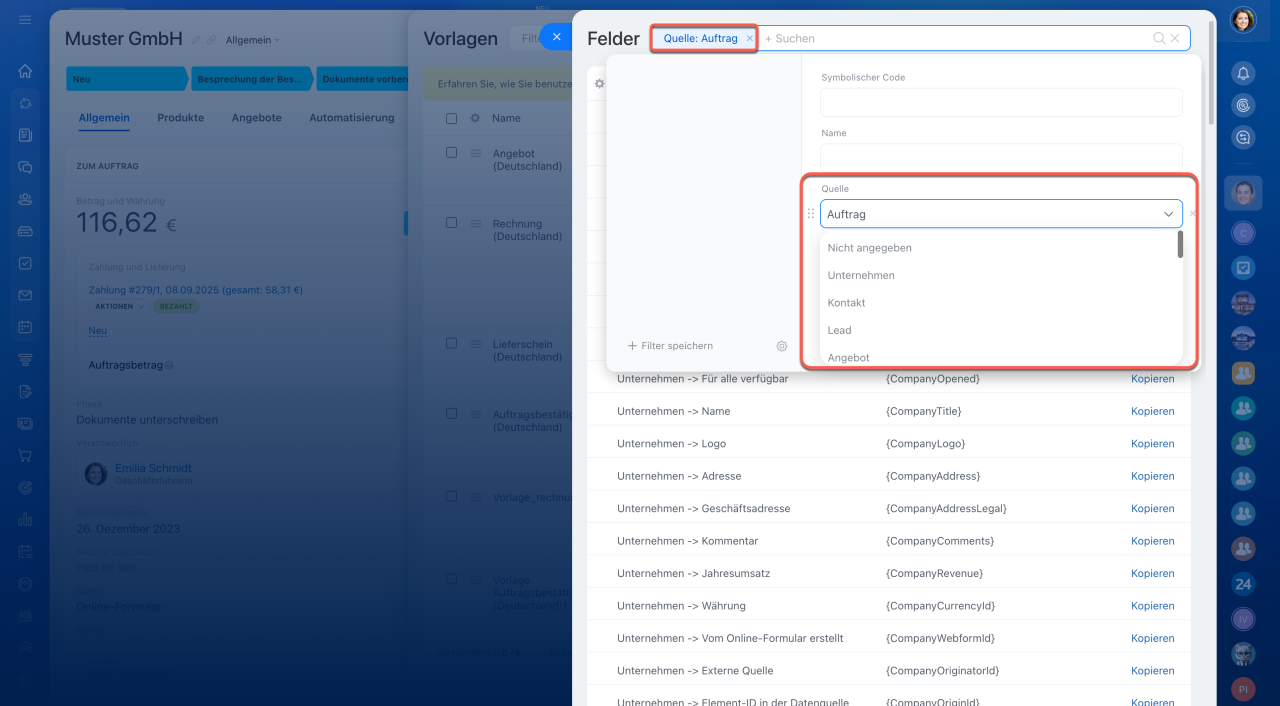The height and width of the screenshot is (706, 1280).
Task: Open the group of people icon in sidebar
Action: [x=25, y=199]
